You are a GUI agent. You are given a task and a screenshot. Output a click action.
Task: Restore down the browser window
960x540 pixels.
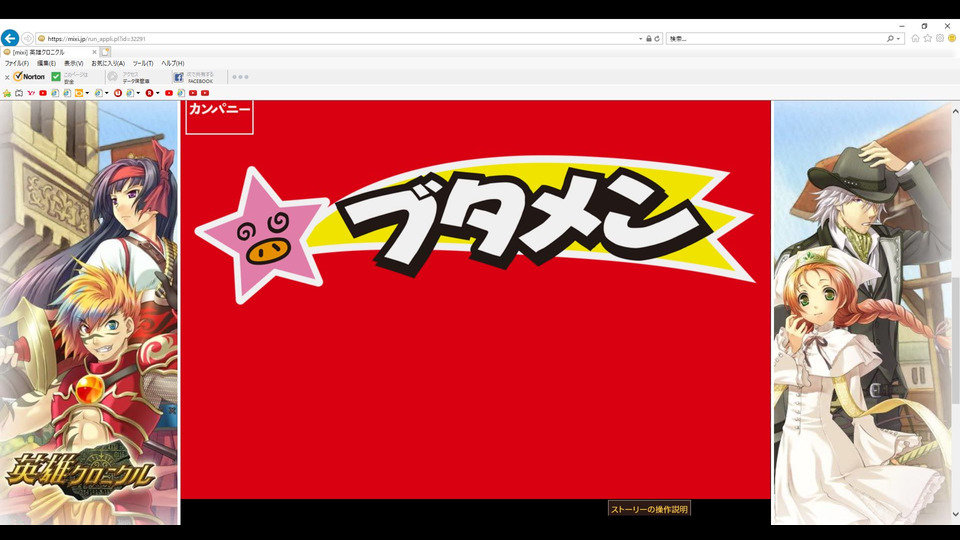click(924, 26)
